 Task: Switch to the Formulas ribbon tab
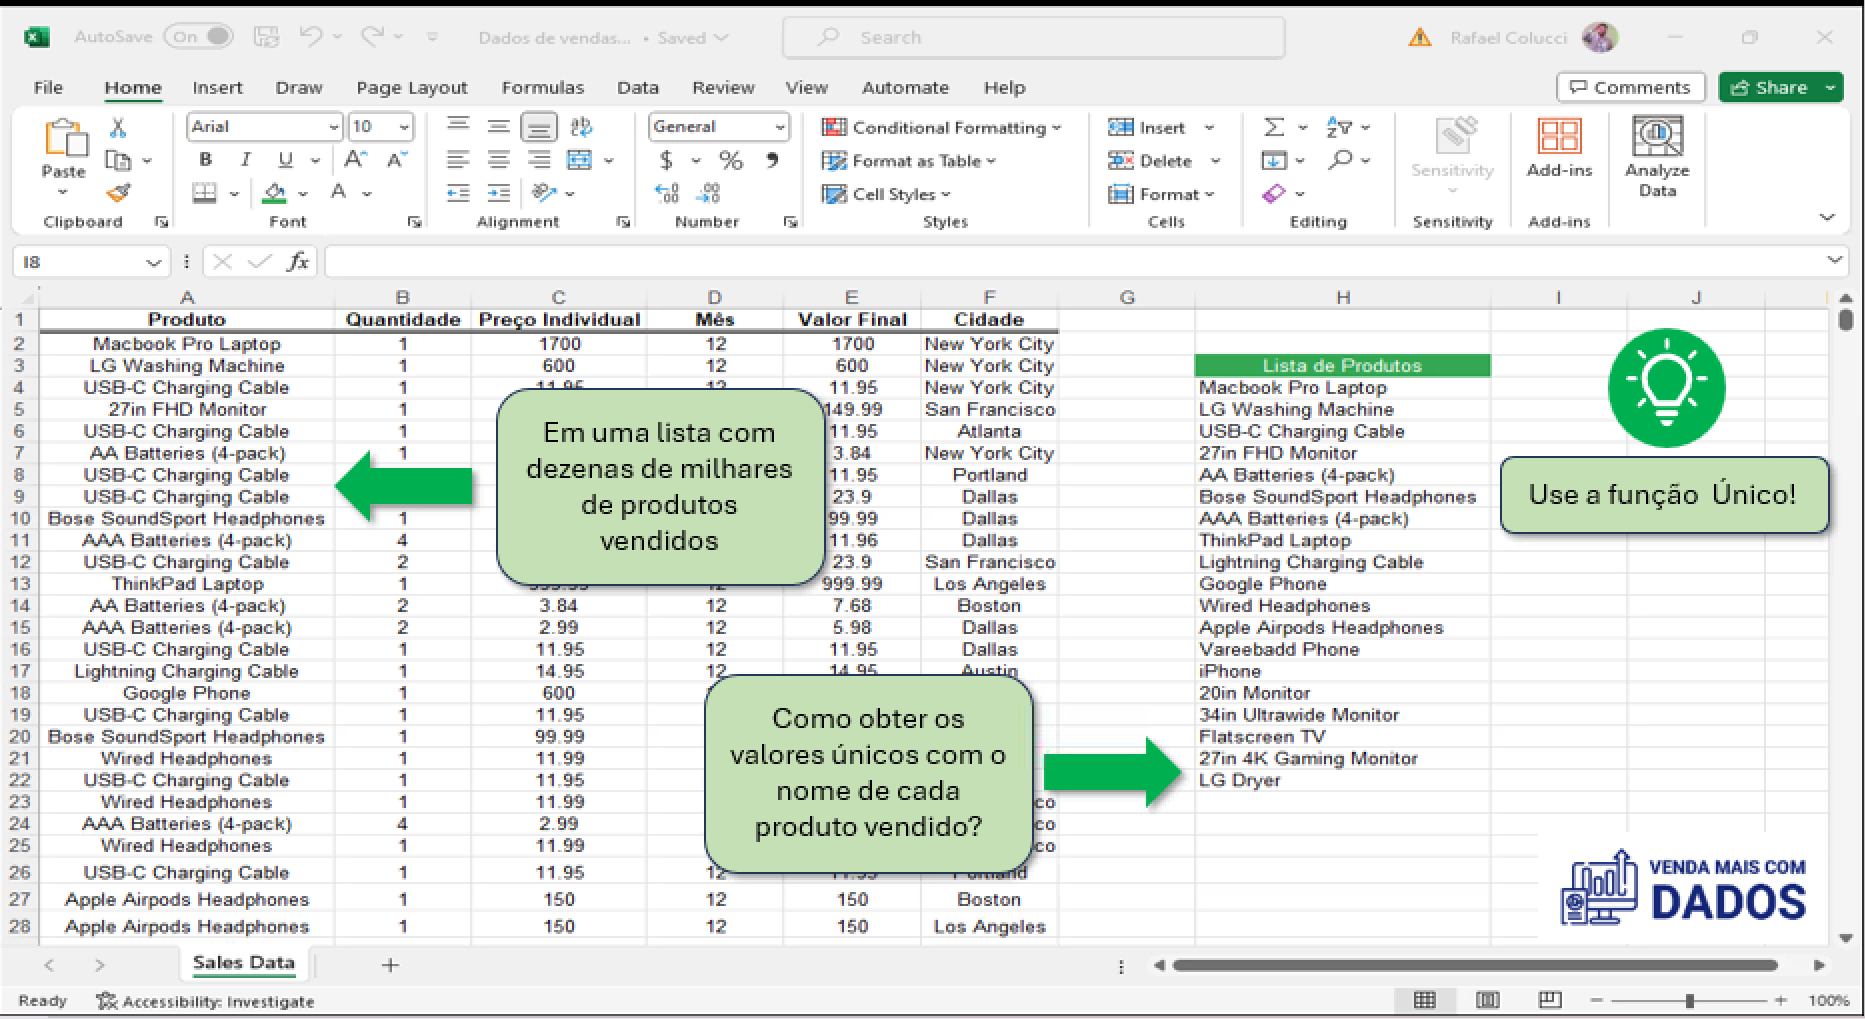[x=543, y=87]
